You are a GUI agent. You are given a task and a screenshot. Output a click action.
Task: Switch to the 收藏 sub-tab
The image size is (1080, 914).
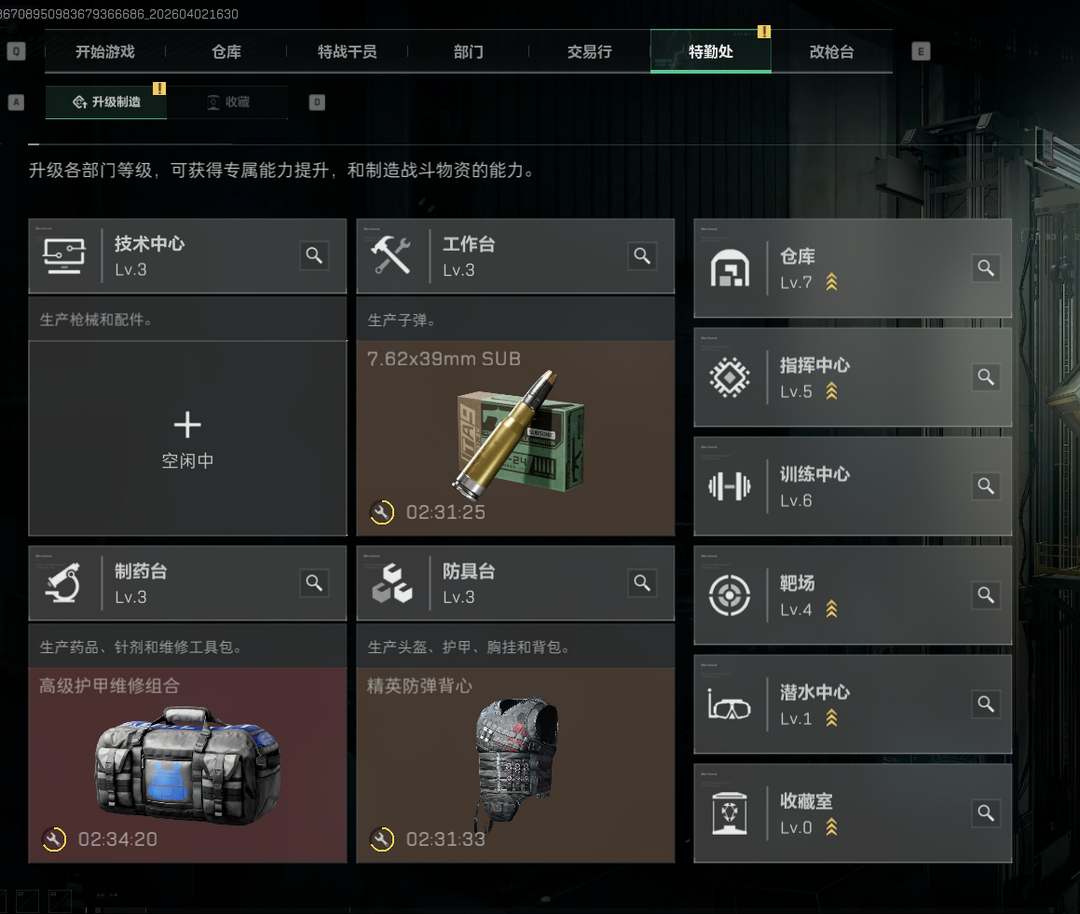228,102
